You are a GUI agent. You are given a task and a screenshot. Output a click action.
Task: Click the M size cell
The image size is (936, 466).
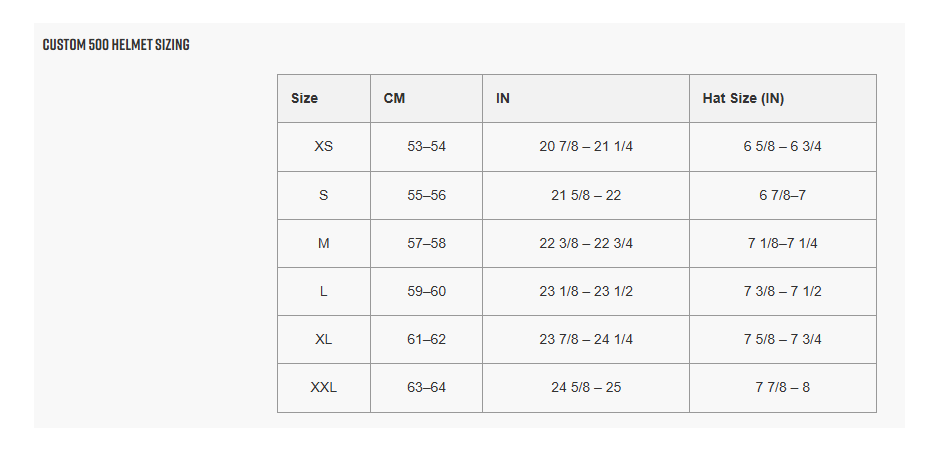[323, 243]
